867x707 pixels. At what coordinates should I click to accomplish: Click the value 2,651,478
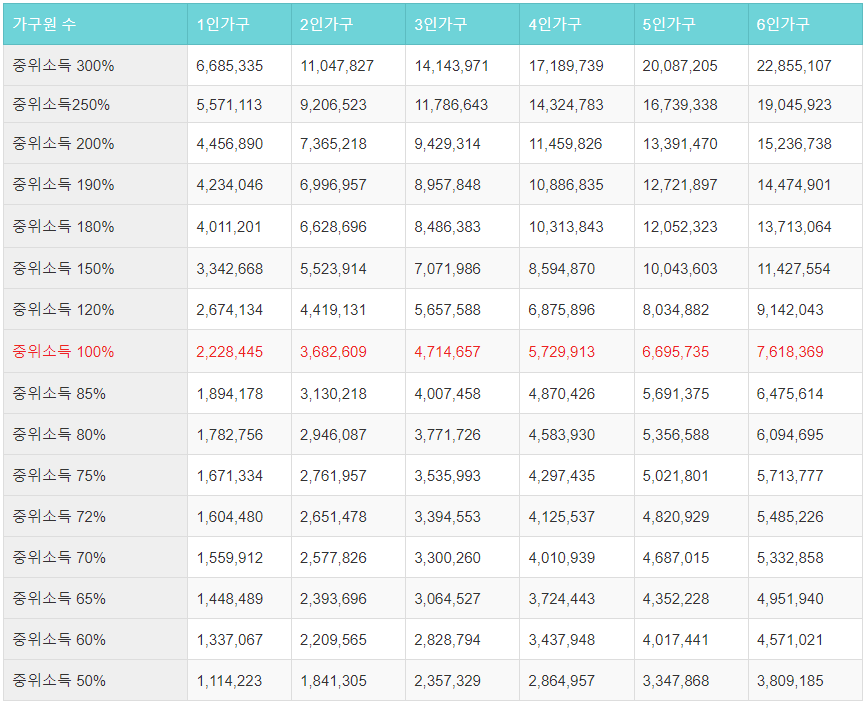[x=333, y=517]
